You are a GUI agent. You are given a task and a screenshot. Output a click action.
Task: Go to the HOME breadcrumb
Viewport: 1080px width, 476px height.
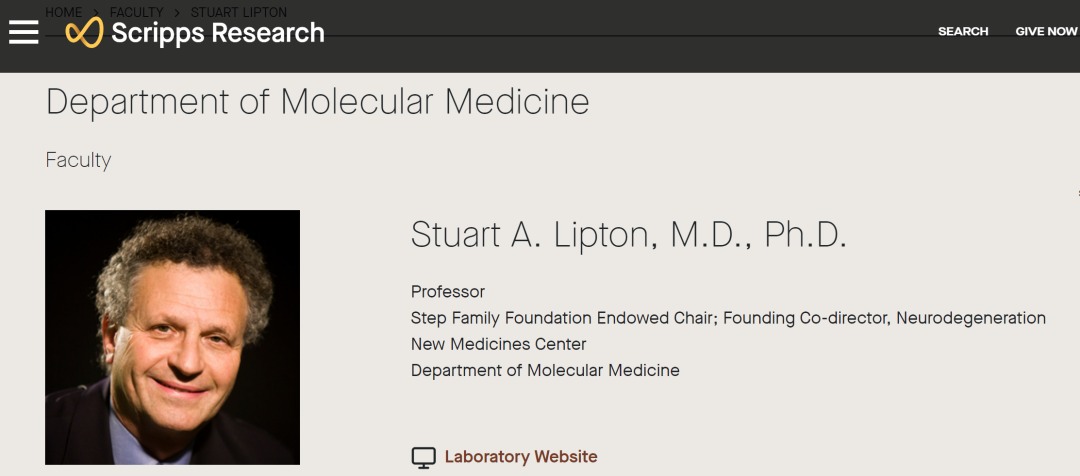pos(64,12)
